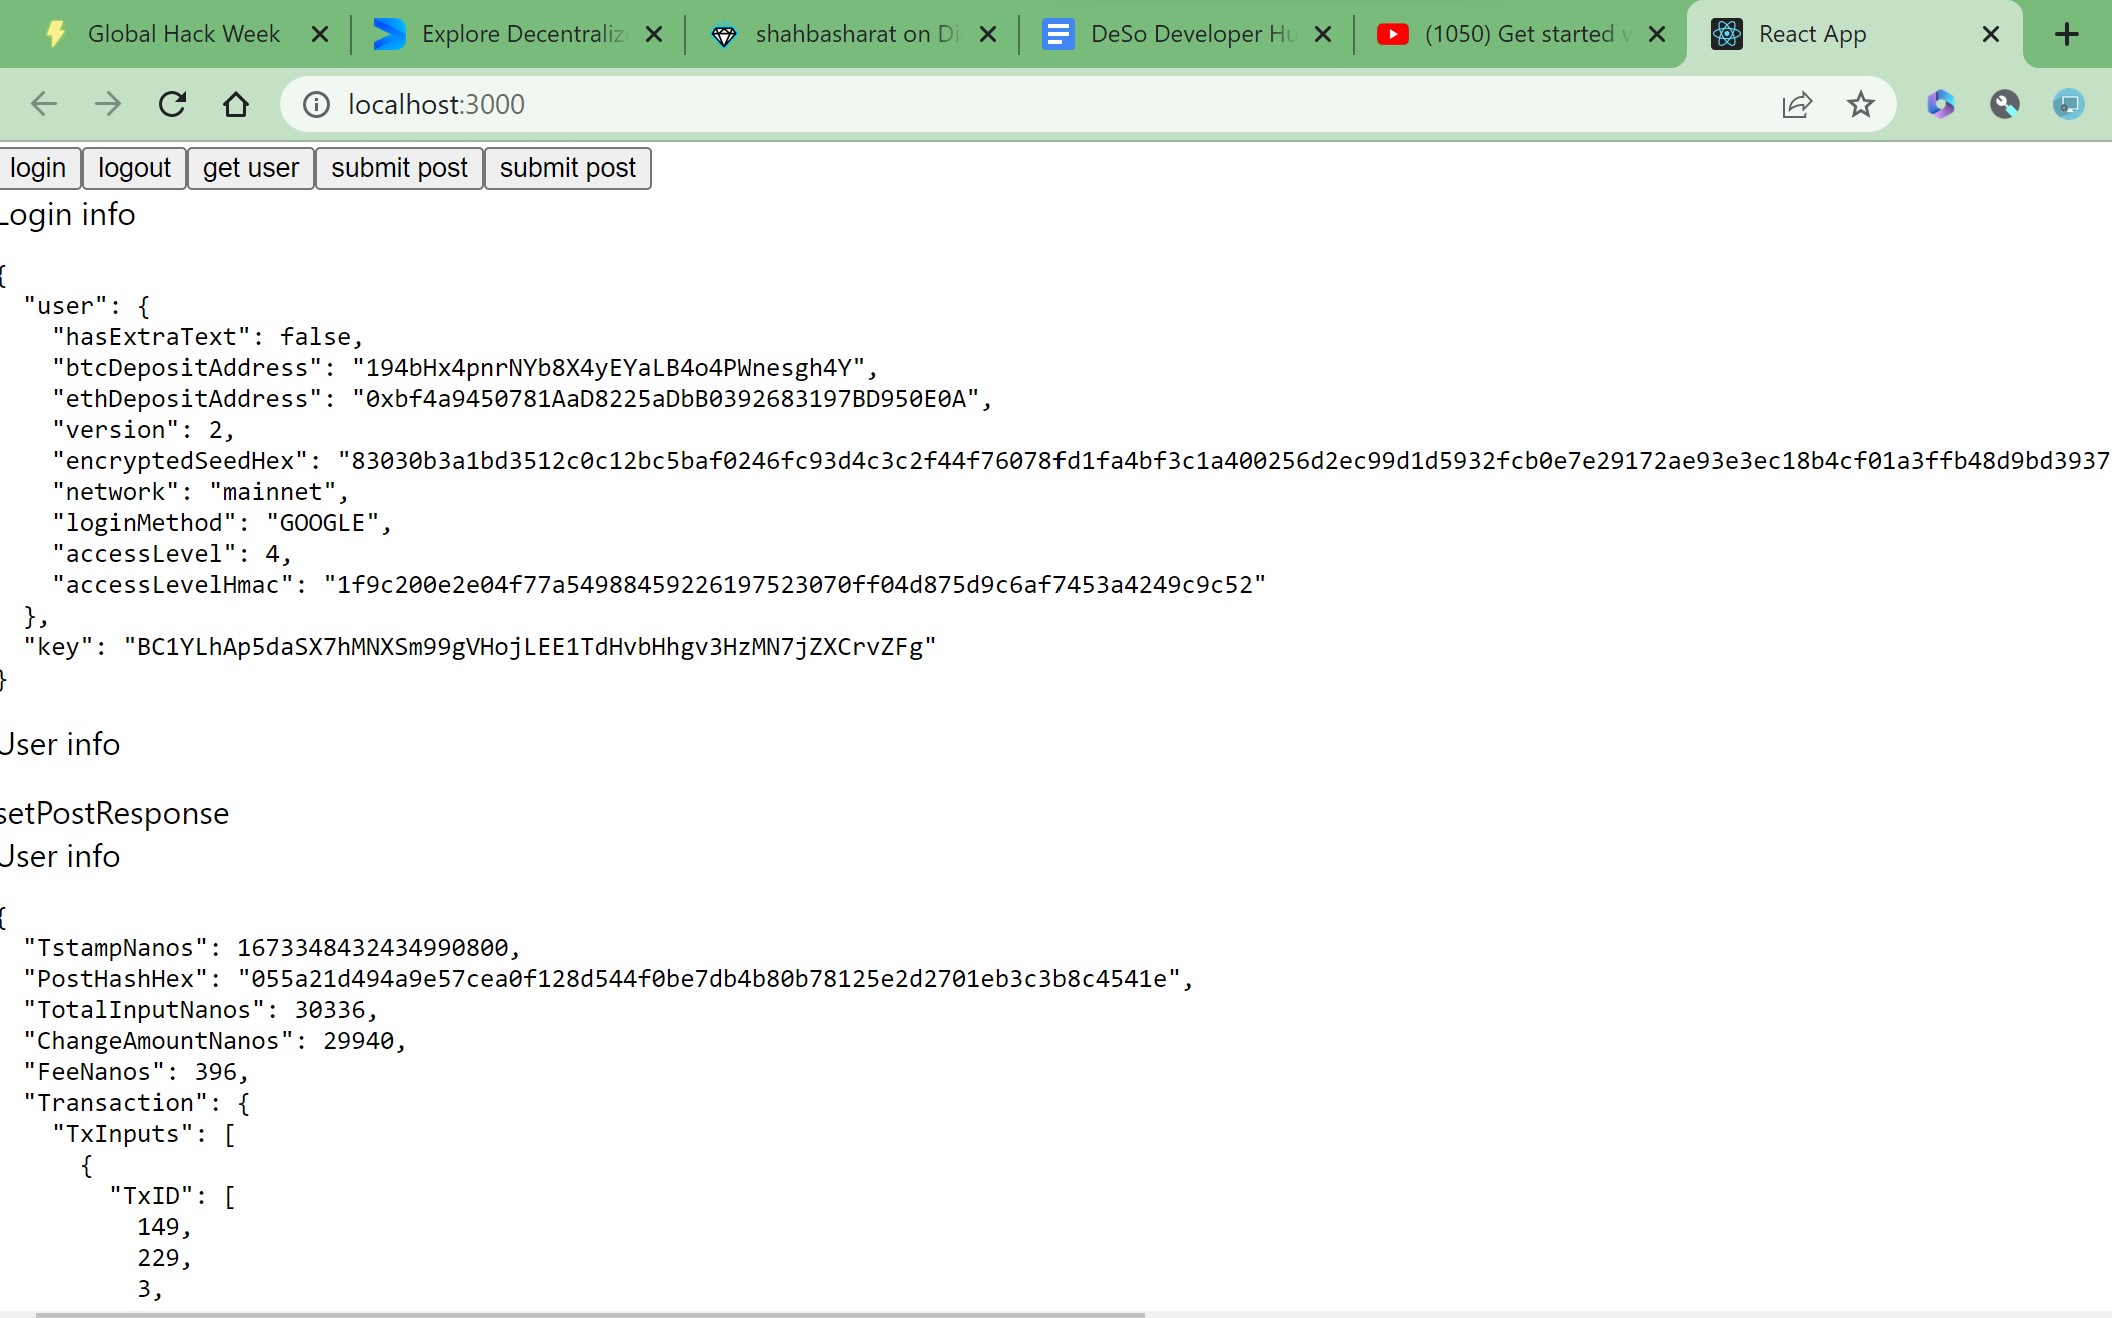Image resolution: width=2112 pixels, height=1318 pixels.
Task: Click the share page icon
Action: tap(1797, 104)
